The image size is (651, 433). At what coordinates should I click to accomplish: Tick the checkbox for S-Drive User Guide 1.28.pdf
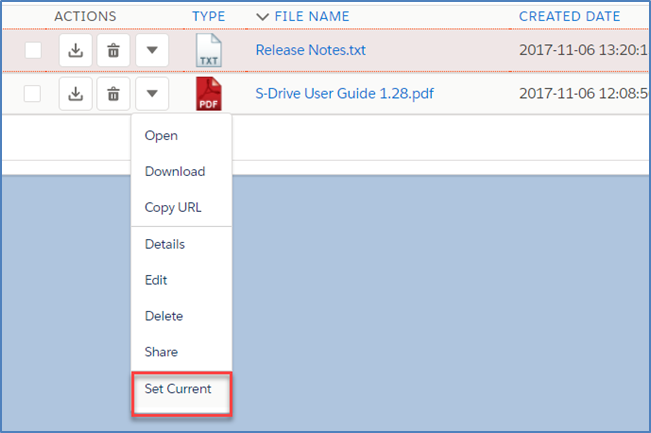[x=33, y=94]
